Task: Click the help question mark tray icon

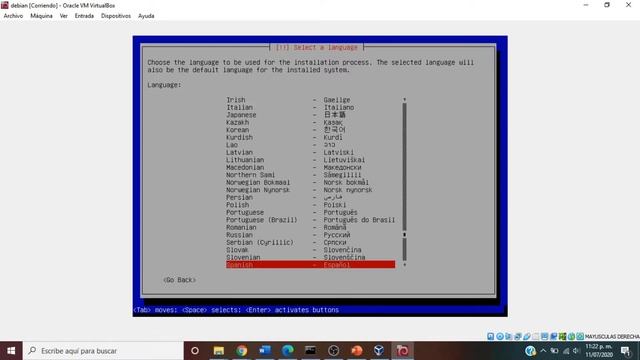Action: 530,351
